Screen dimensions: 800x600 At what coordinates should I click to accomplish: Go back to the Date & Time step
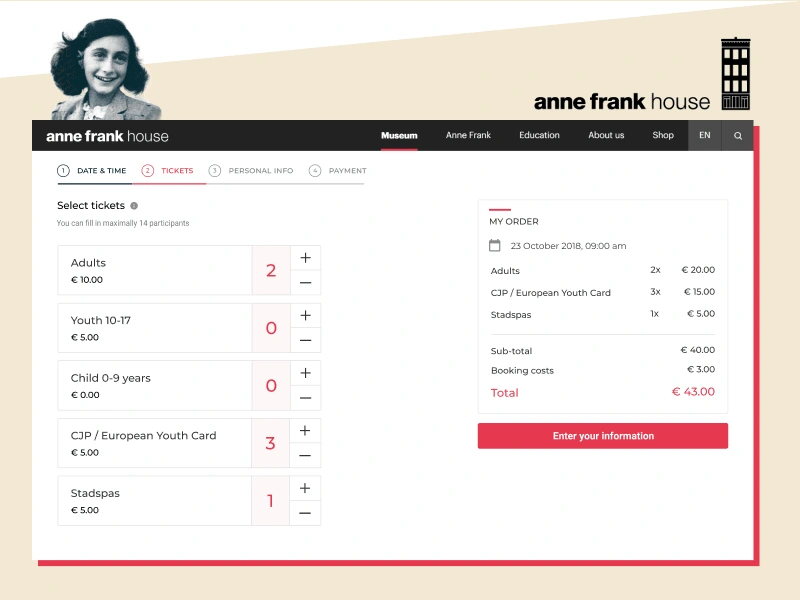coord(92,170)
